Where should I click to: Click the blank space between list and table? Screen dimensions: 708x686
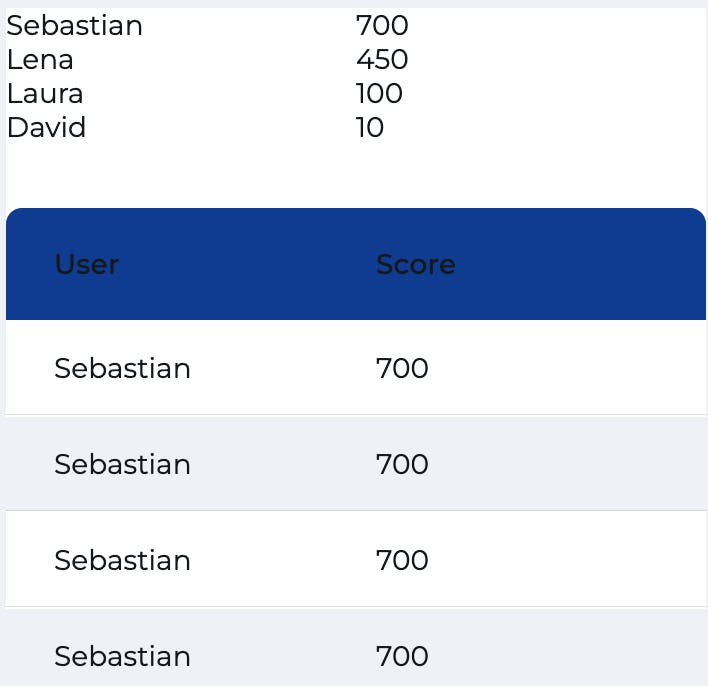point(350,176)
